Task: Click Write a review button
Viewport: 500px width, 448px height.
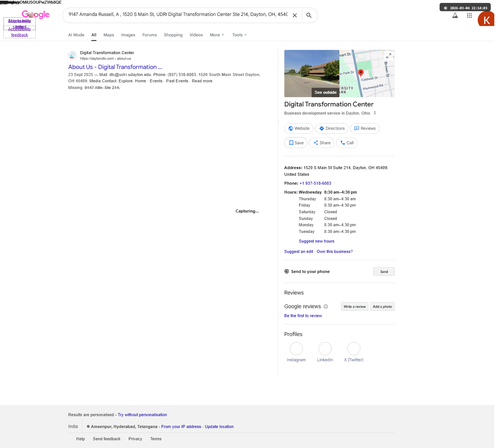Action: (x=354, y=306)
